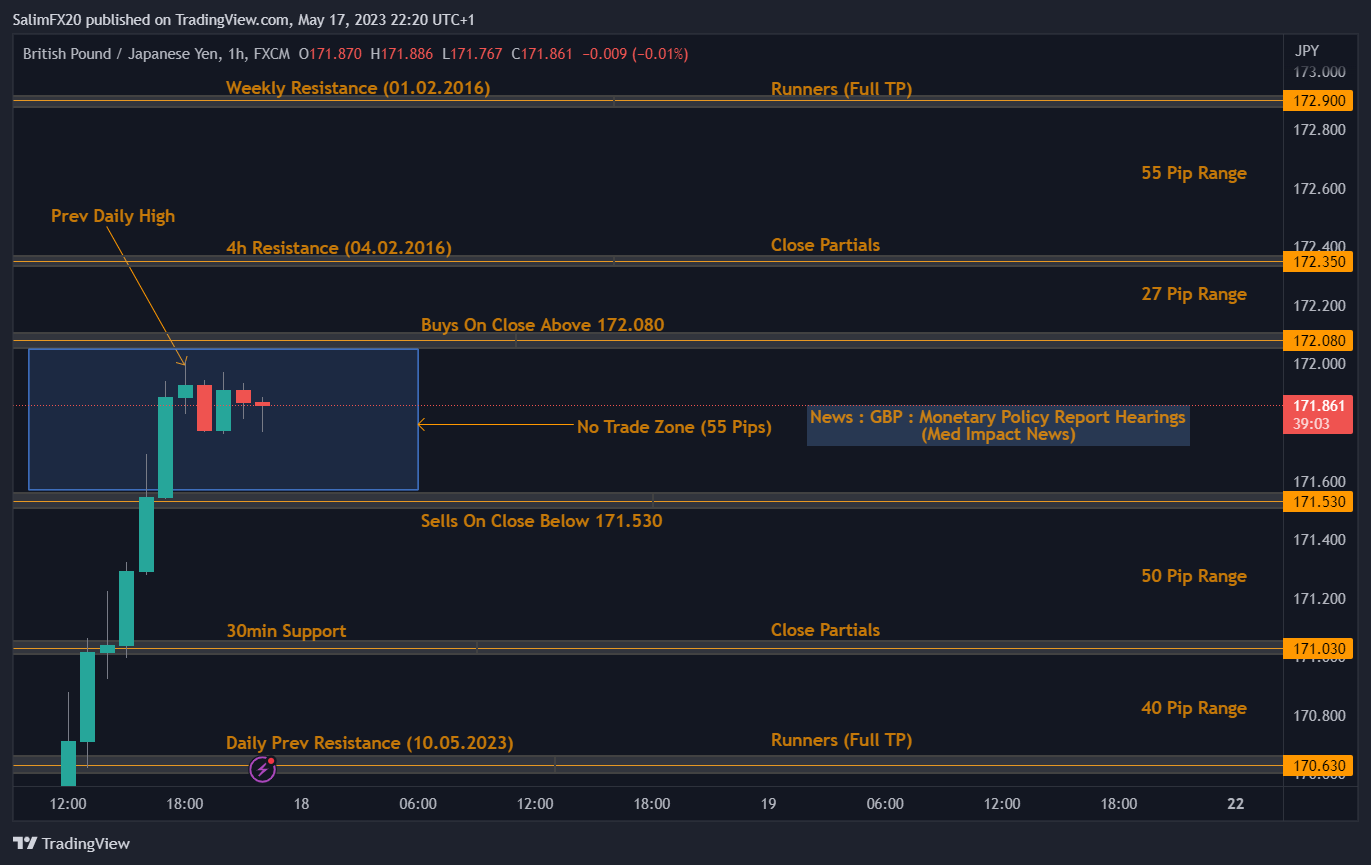This screenshot has height=865, width=1371.
Task: Select the Daily Prev Resistance (10.05.2023) label
Action: [x=369, y=743]
